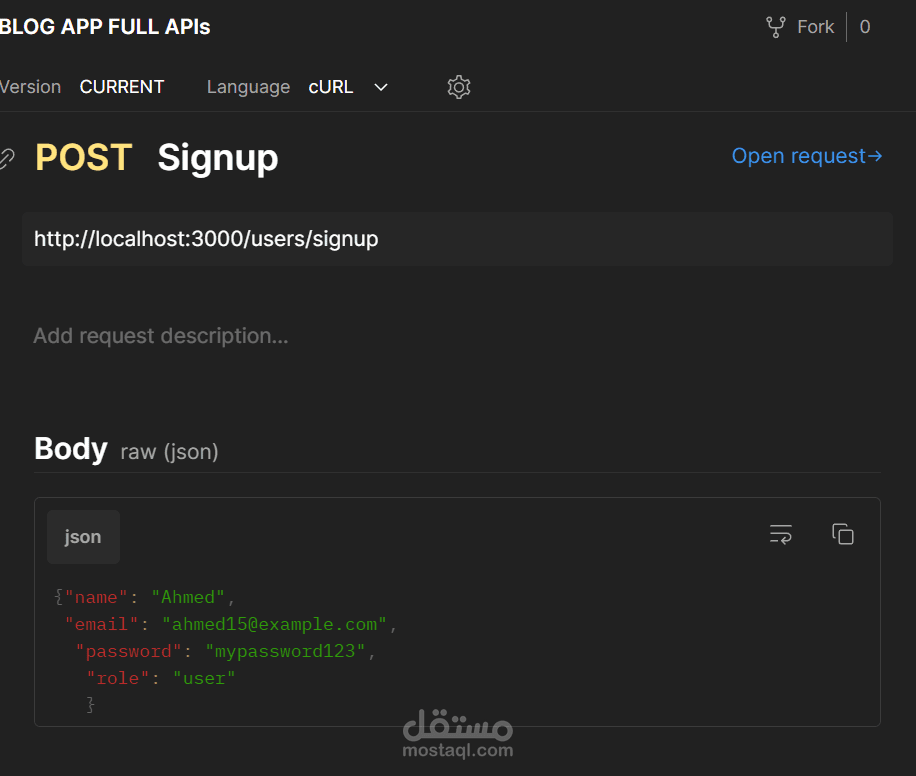Click the "user" role value
The image size is (916, 776).
(204, 678)
